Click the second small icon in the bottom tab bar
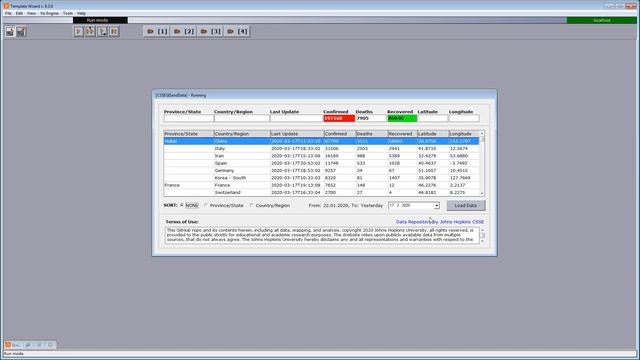640x360 pixels. click(x=28, y=345)
